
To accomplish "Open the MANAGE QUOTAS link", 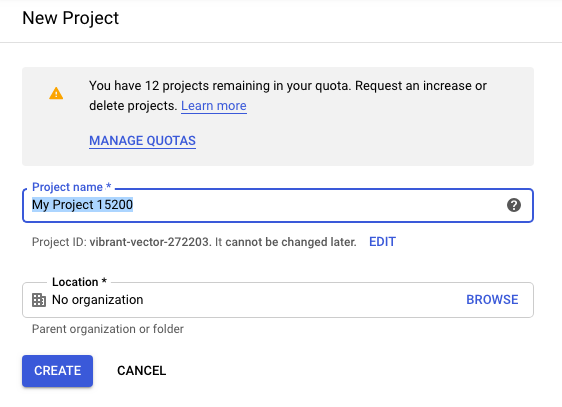I will pyautogui.click(x=142, y=141).
